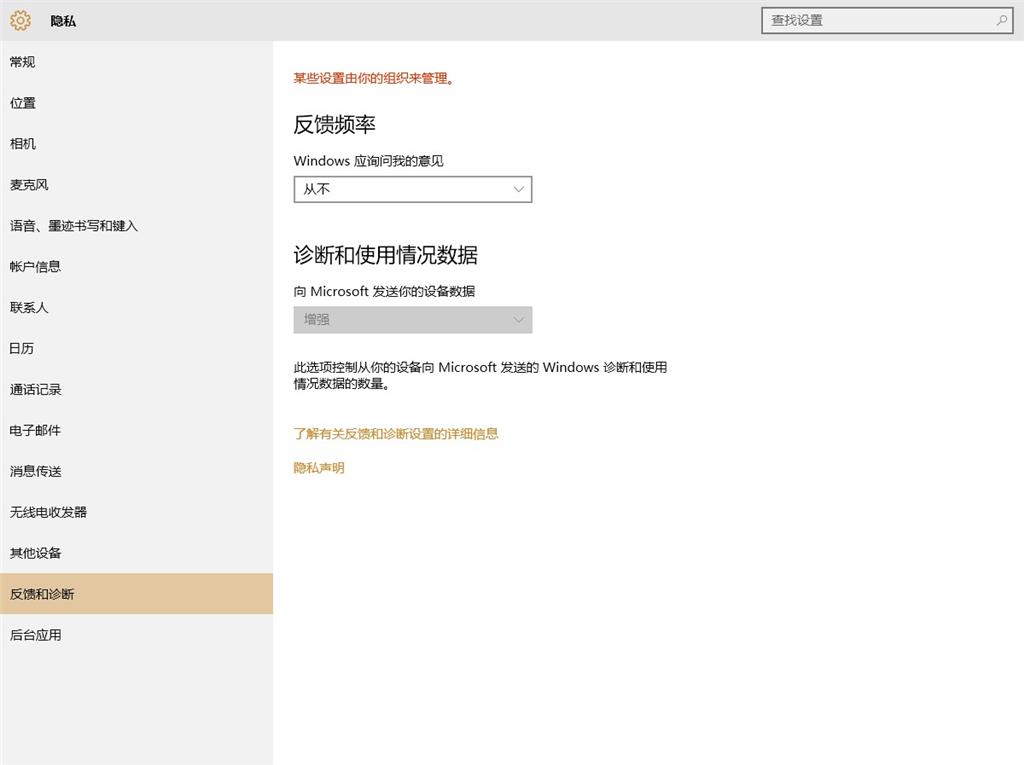Go to 帐户信息 settings
1024x765 pixels.
point(136,267)
